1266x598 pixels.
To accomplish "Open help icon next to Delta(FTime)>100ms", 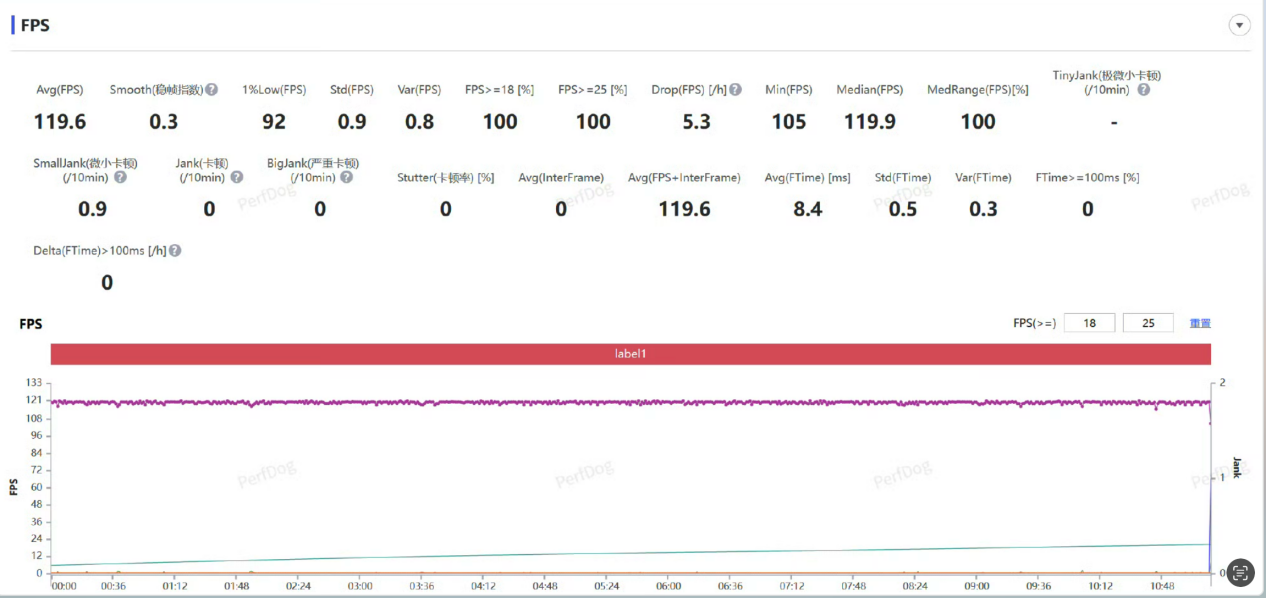I will point(175,251).
